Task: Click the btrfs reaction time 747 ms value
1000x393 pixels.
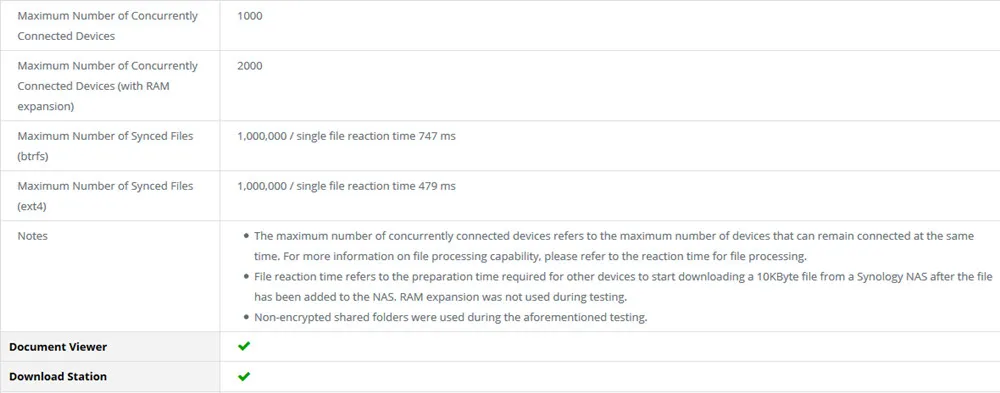Action: pyautogui.click(x=346, y=136)
